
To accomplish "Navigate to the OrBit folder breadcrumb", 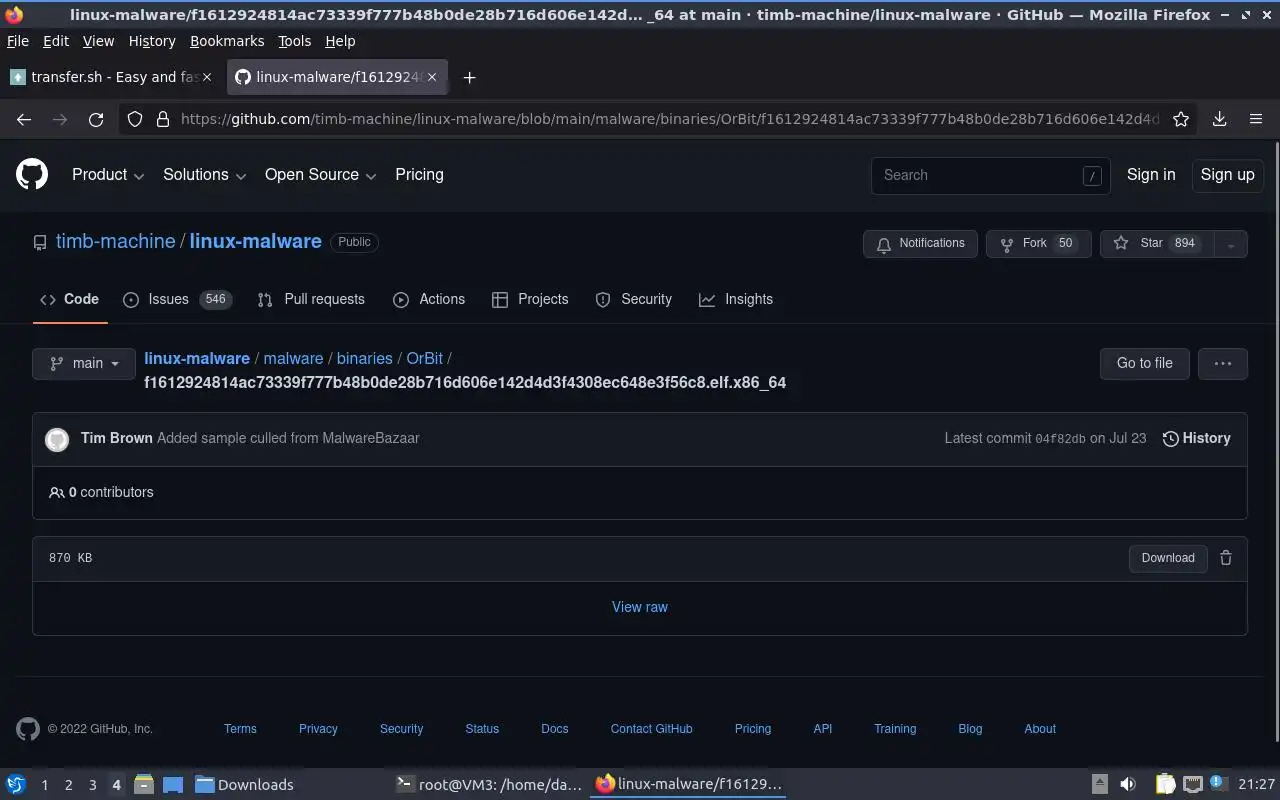I will [x=424, y=358].
